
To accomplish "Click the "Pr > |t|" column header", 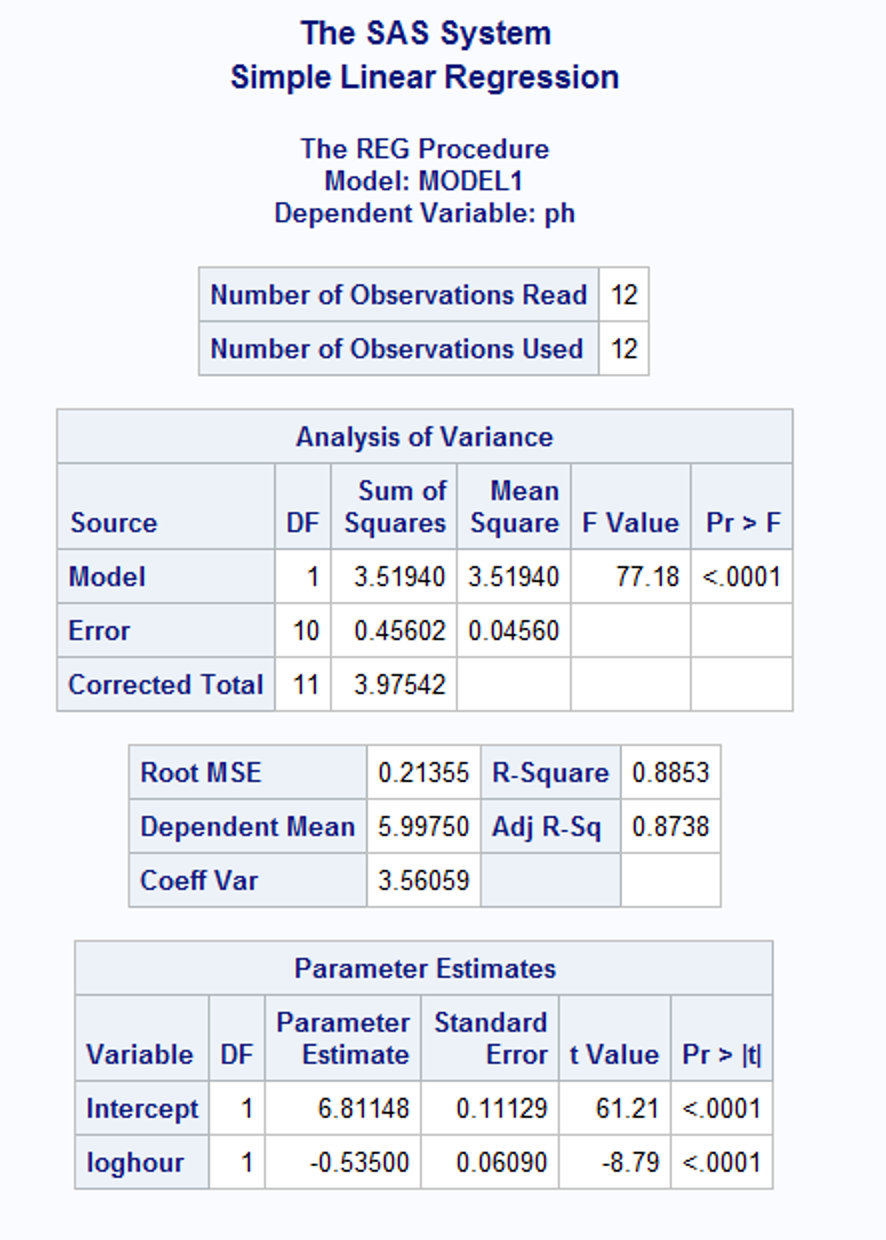I will 722,1055.
